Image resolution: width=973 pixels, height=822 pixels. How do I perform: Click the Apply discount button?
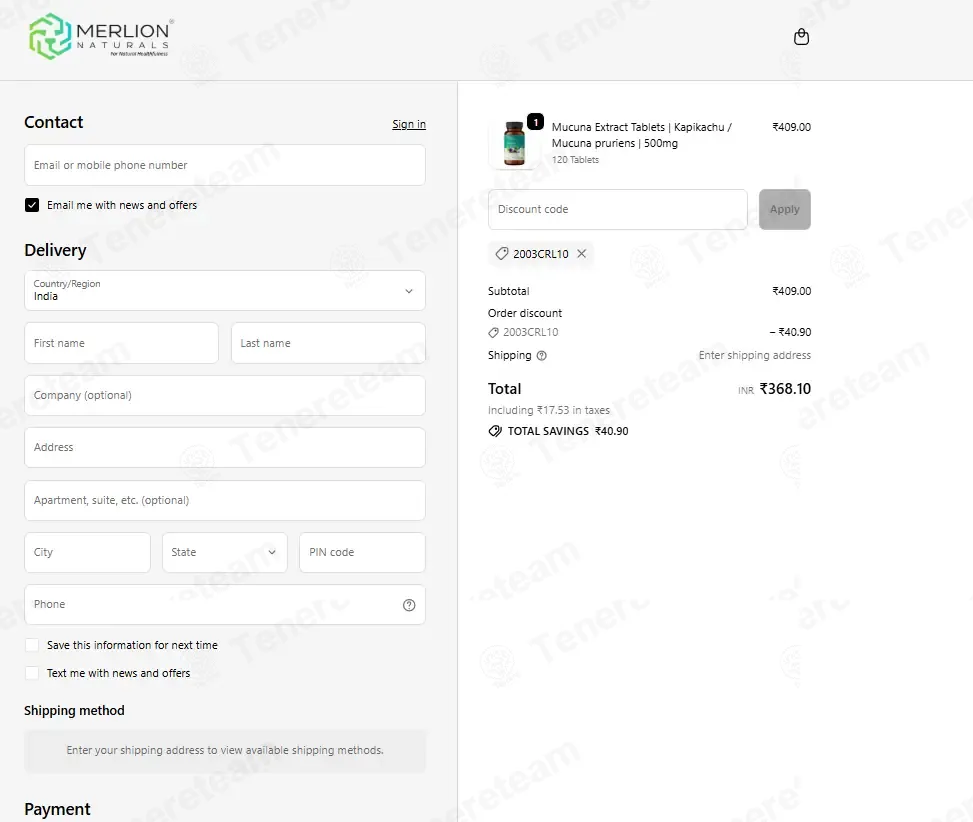(784, 209)
